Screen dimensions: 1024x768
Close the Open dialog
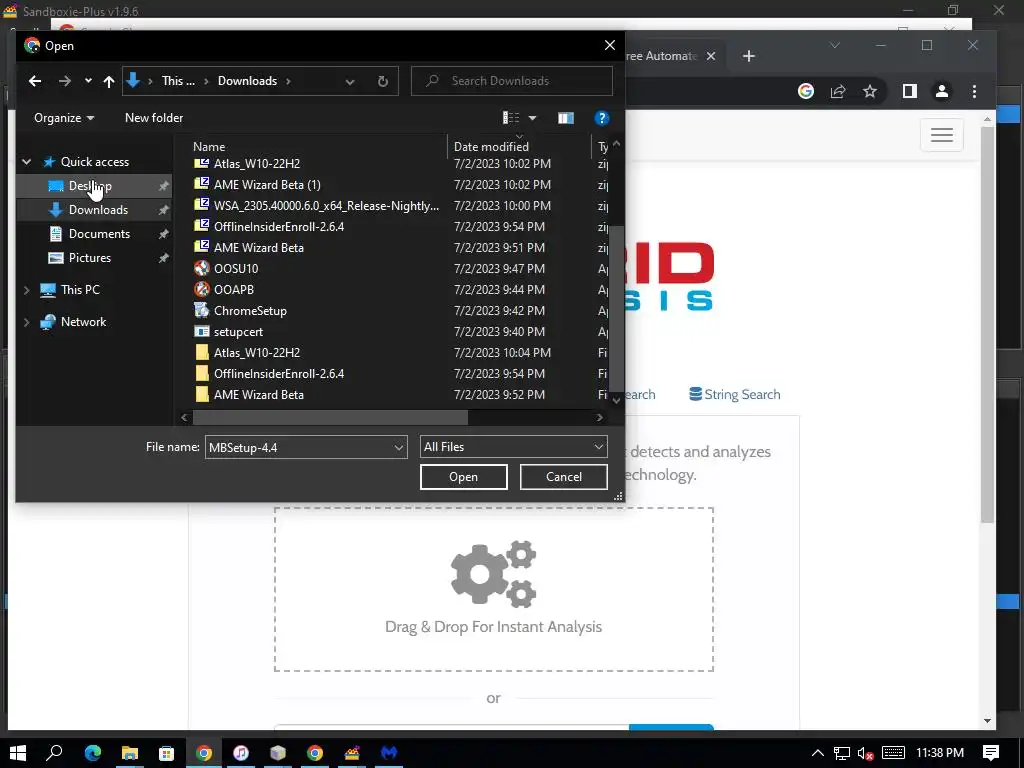(x=609, y=45)
